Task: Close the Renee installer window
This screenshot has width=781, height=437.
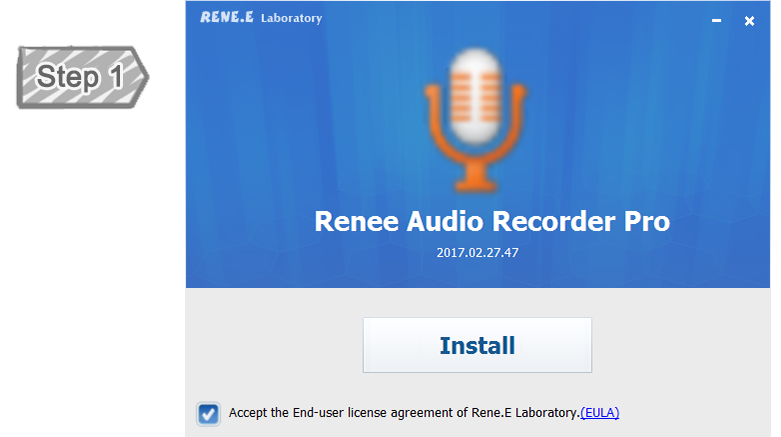Action: pos(749,21)
